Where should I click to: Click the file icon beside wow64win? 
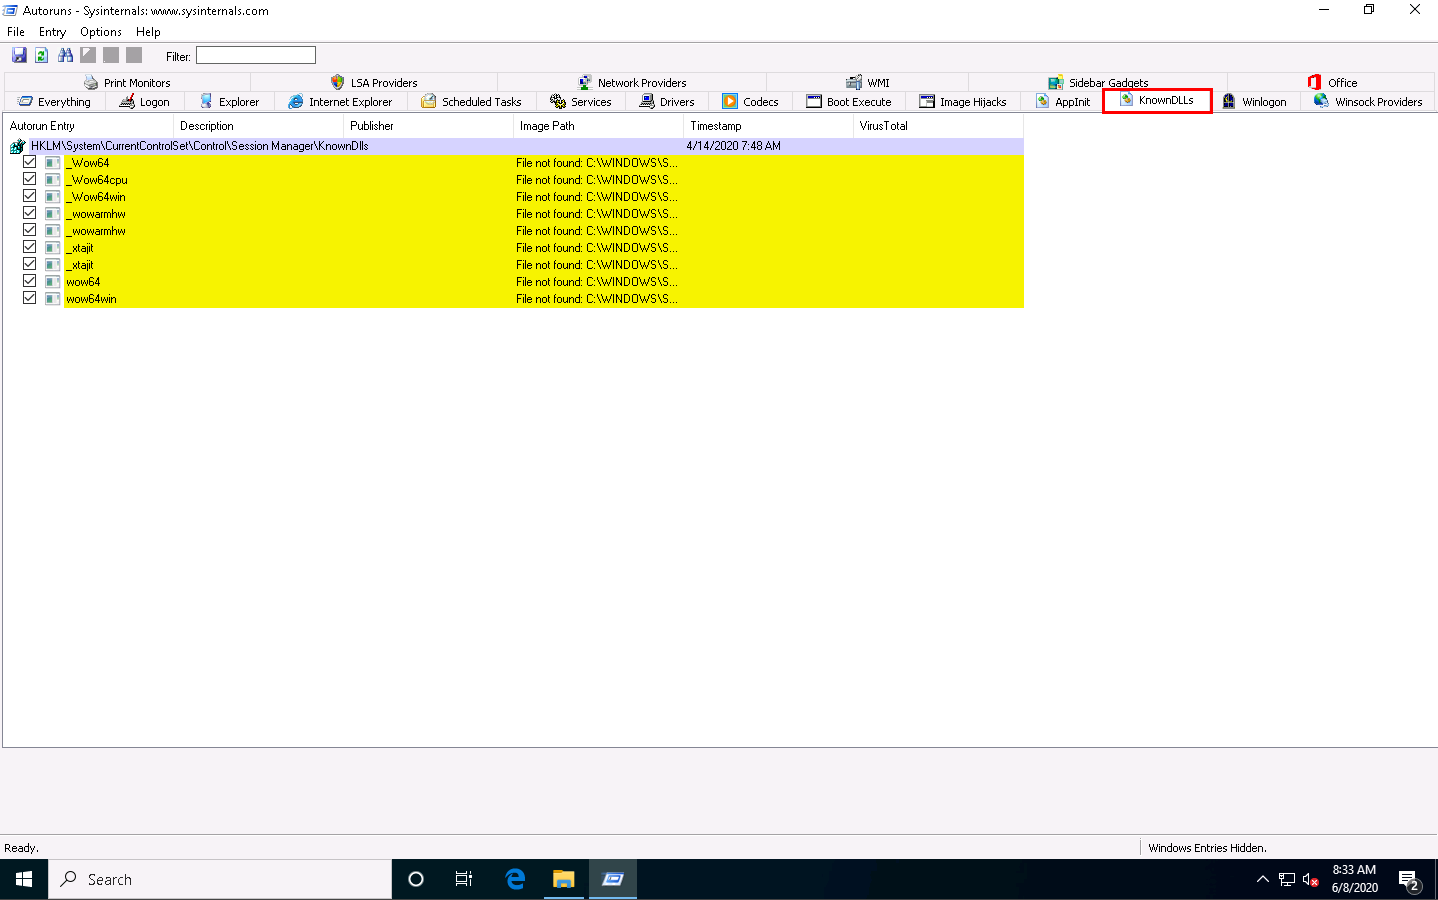pos(52,299)
